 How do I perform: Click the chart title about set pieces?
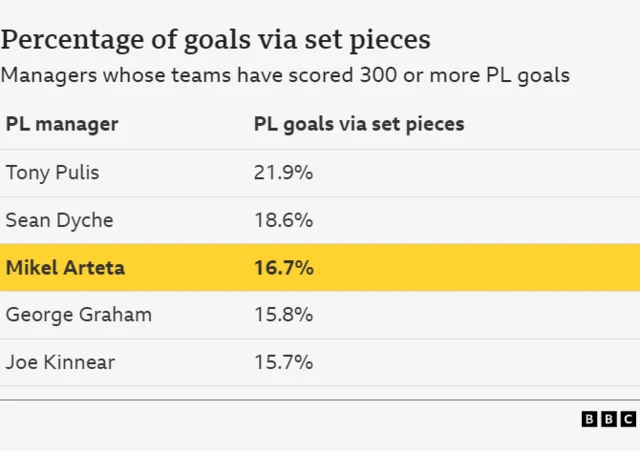pos(216,39)
